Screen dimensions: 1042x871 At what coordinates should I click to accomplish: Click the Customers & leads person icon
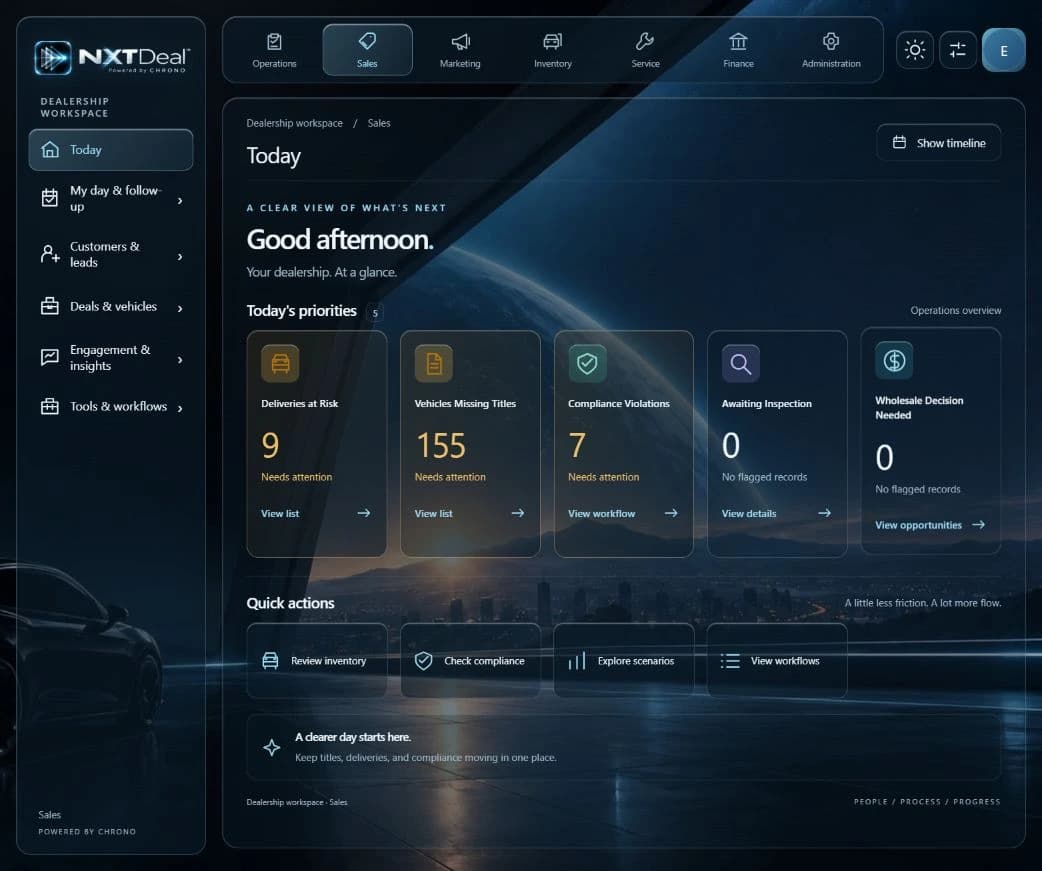(x=50, y=254)
